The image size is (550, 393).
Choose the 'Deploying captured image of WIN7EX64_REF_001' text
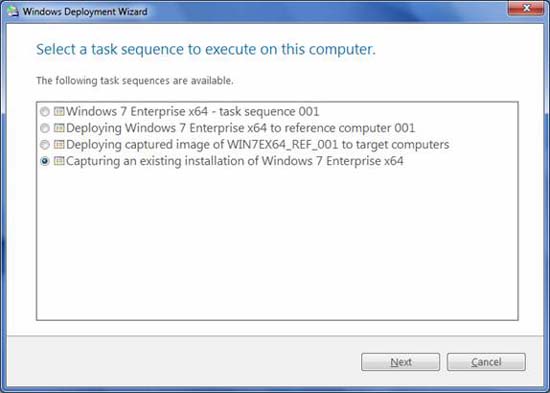click(x=202, y=145)
